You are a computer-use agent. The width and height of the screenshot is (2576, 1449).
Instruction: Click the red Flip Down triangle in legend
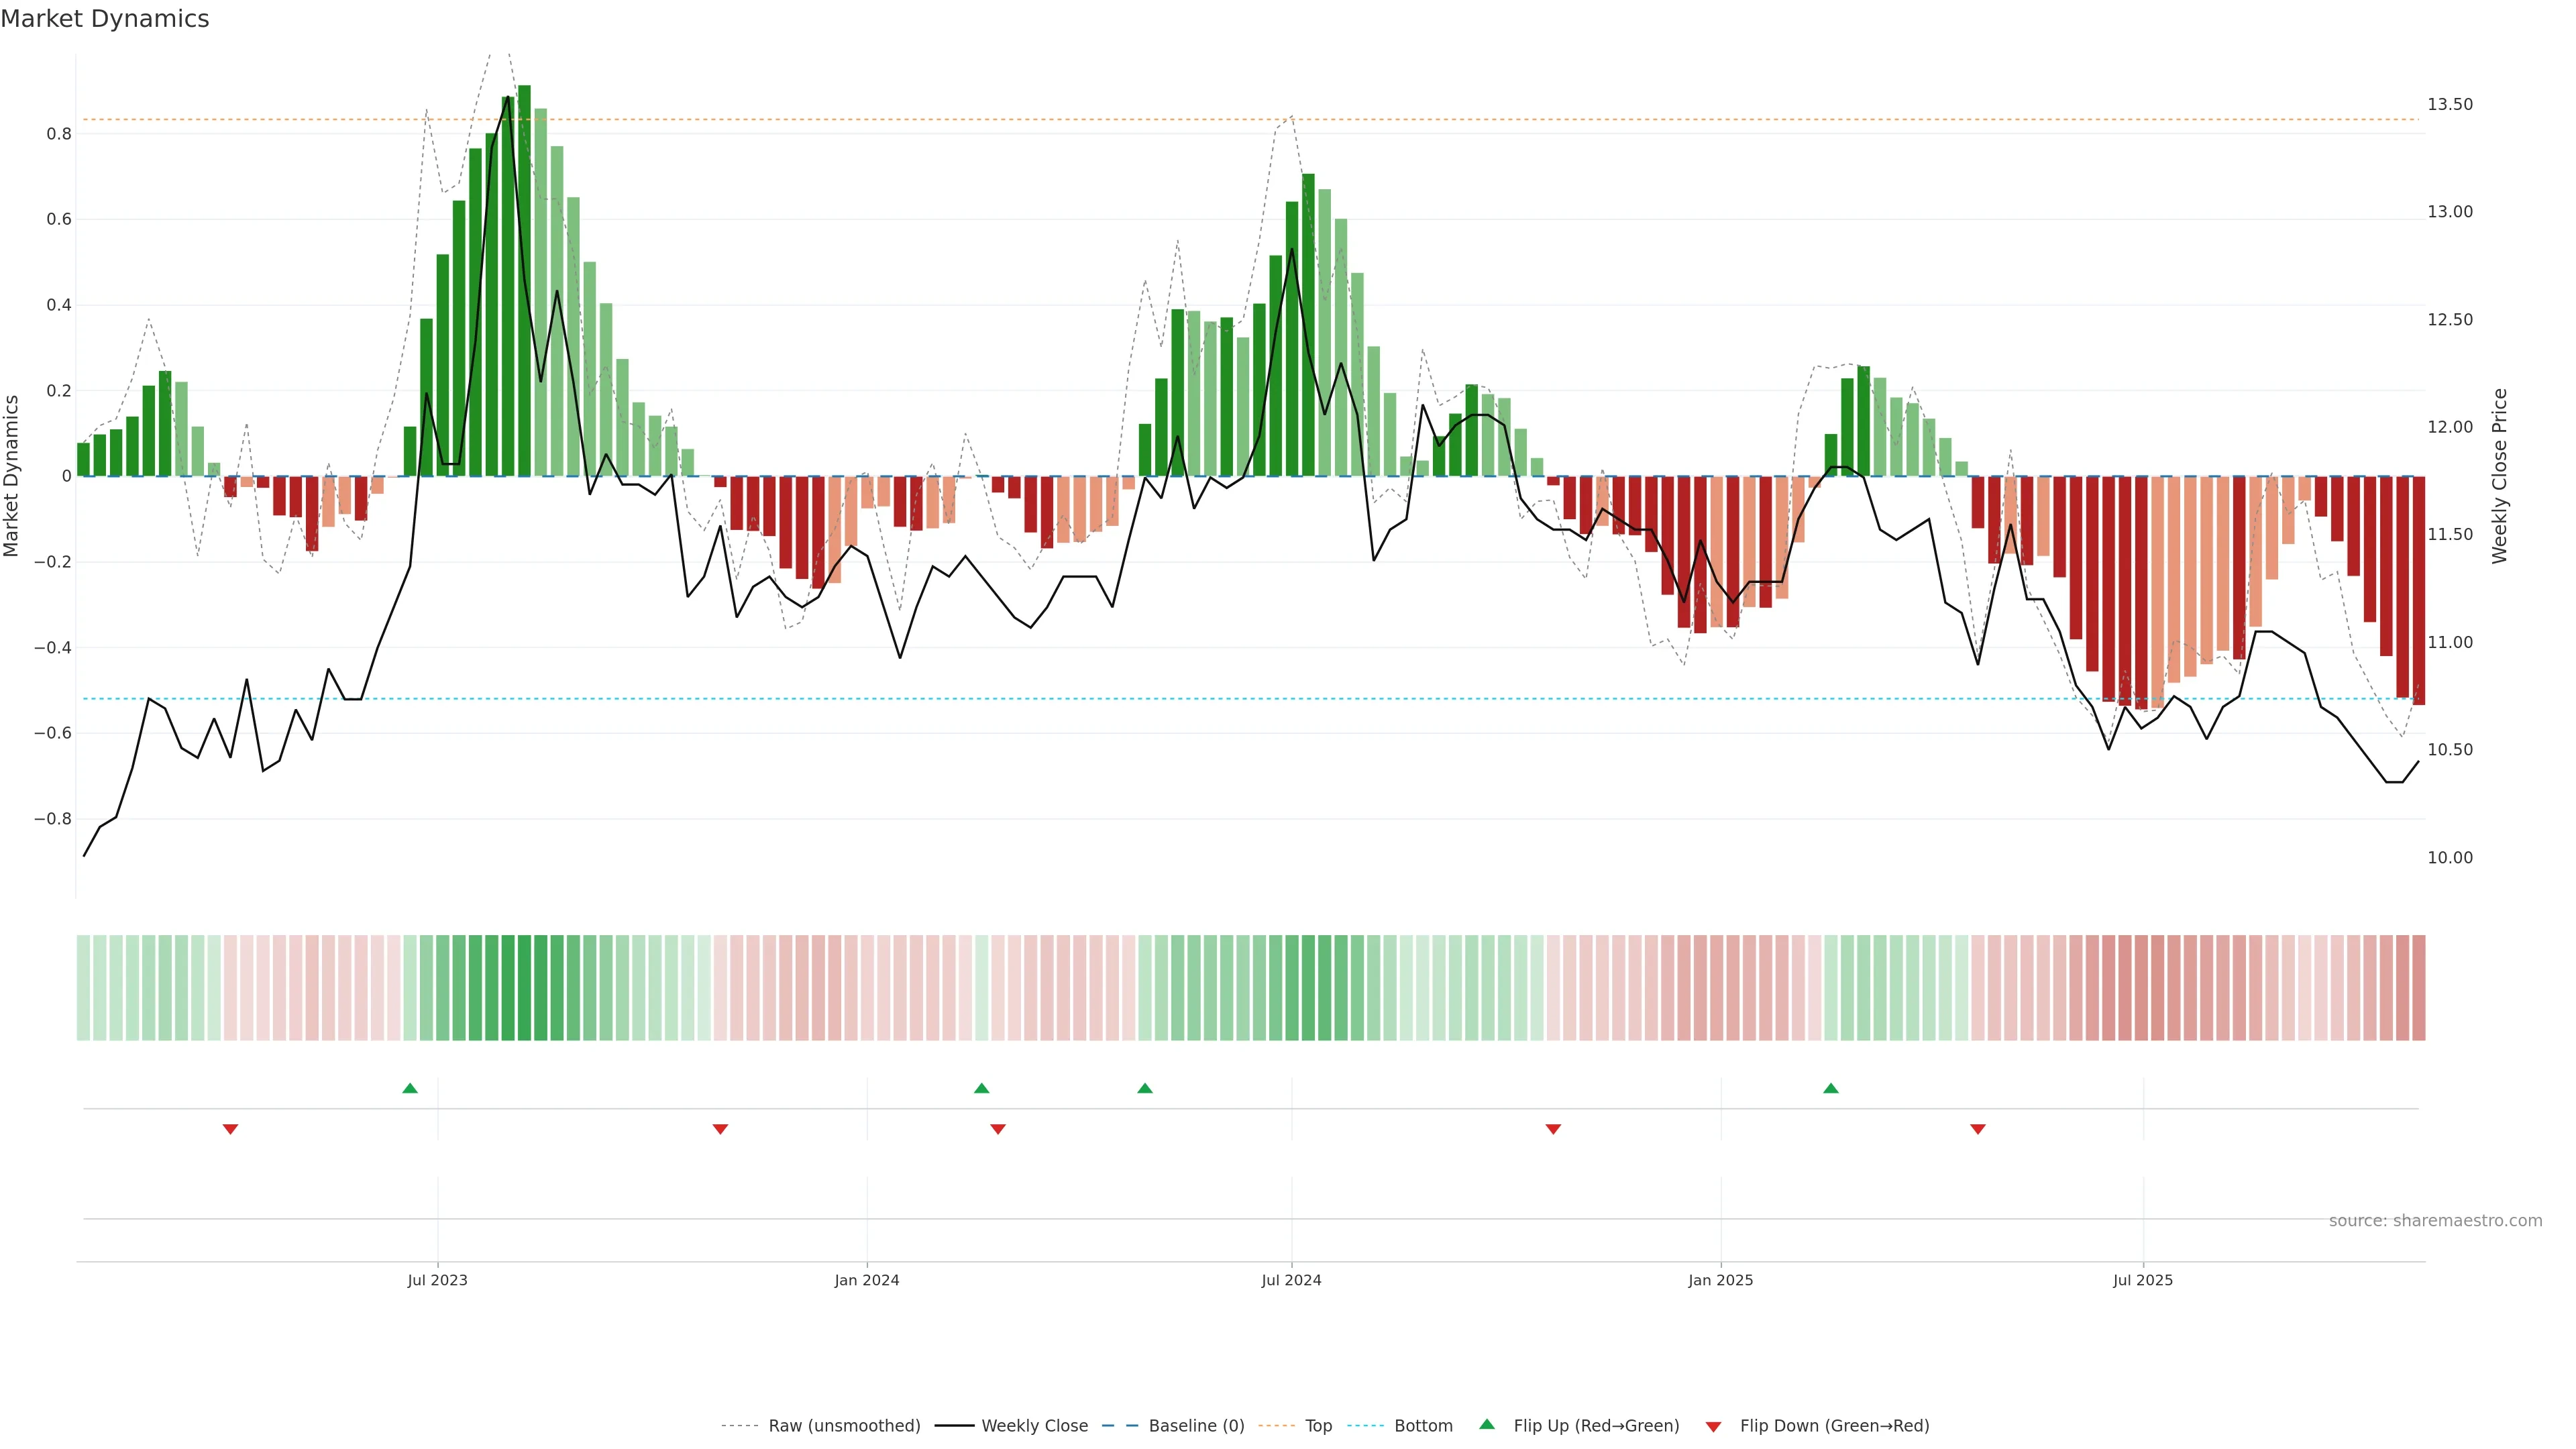(1713, 1427)
